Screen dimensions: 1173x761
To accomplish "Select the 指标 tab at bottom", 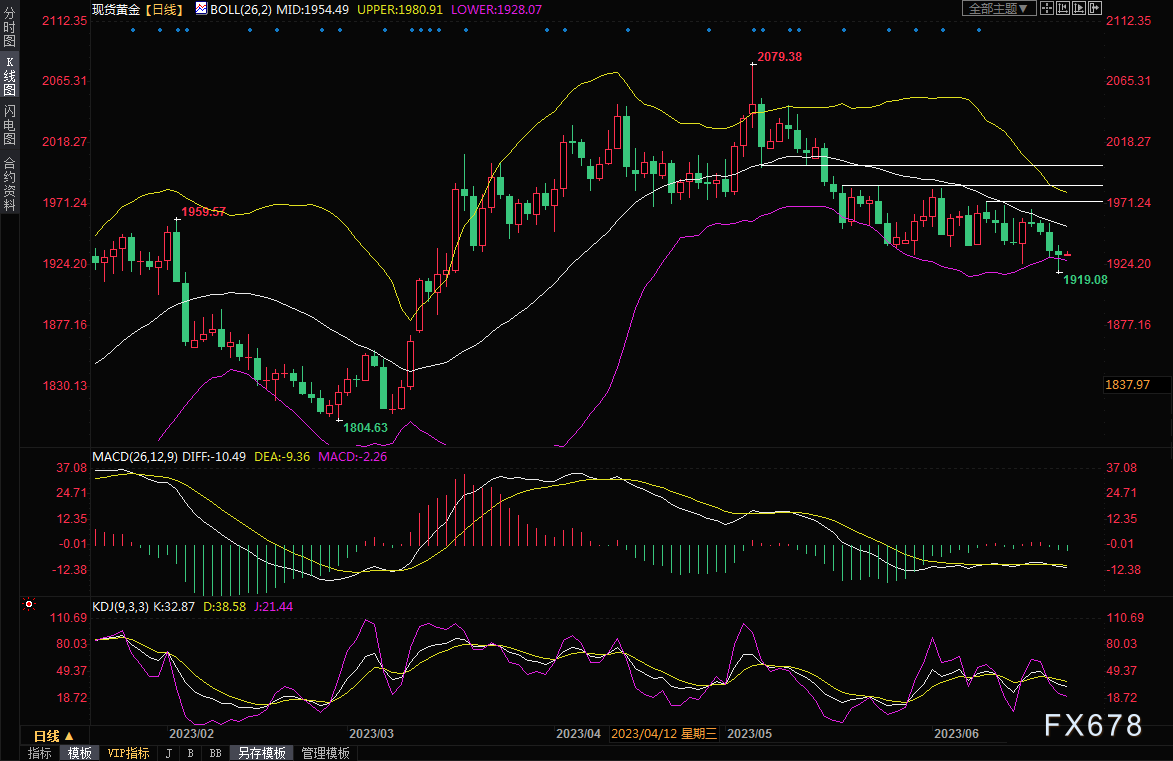I will [x=40, y=753].
